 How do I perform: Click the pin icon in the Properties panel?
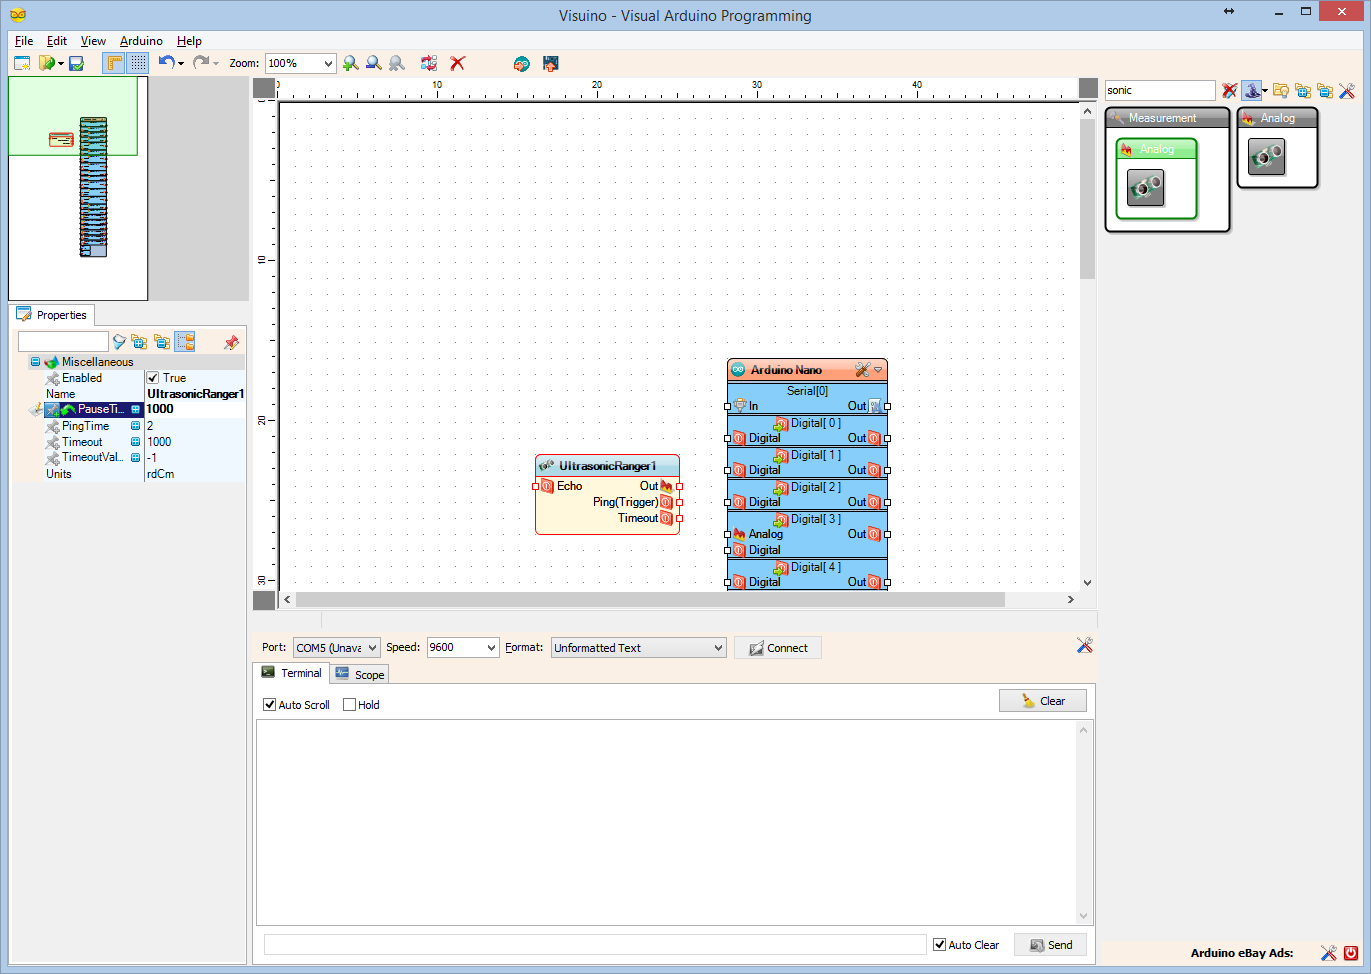(x=229, y=341)
